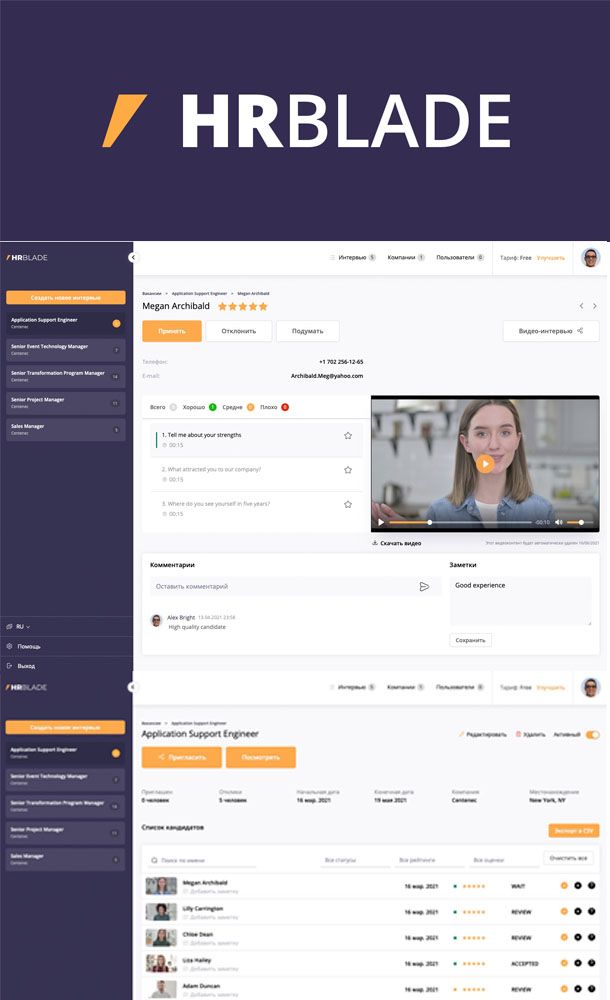Click the orange icon in Liza Hailey row
The width and height of the screenshot is (610, 1000).
[564, 963]
